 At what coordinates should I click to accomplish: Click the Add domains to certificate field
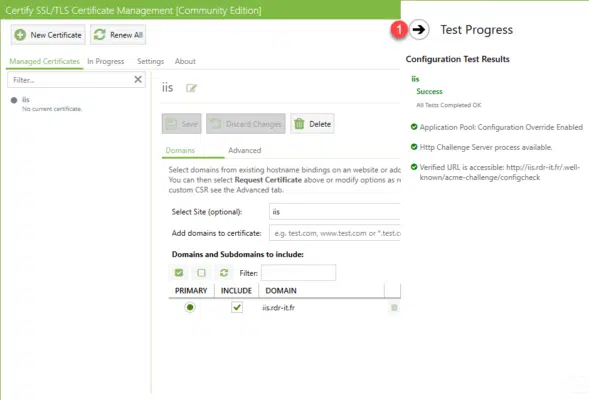(334, 233)
